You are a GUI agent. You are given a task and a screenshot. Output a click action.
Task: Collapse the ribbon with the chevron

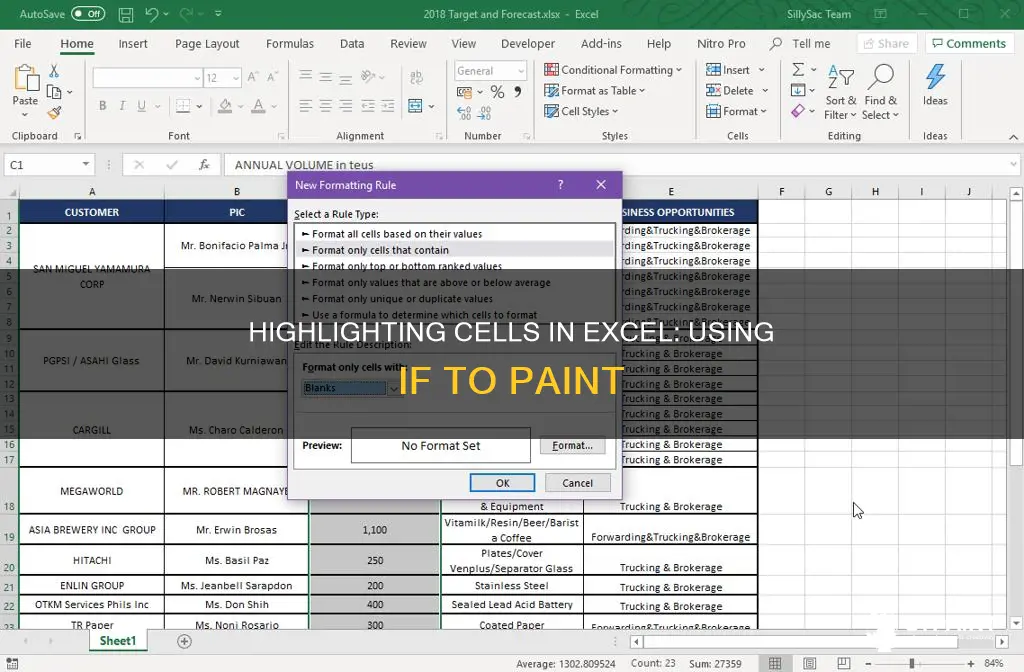pos(1013,136)
